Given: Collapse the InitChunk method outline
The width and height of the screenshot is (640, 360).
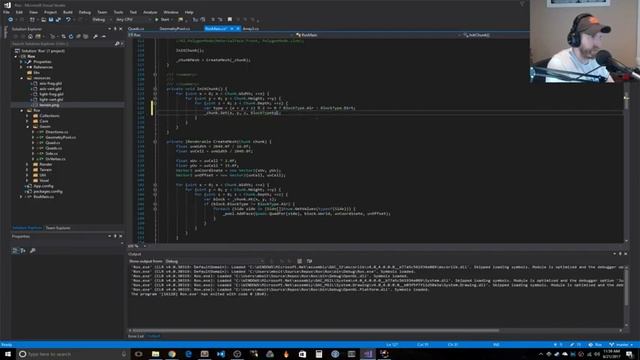Looking at the screenshot, I should click(x=155, y=89).
